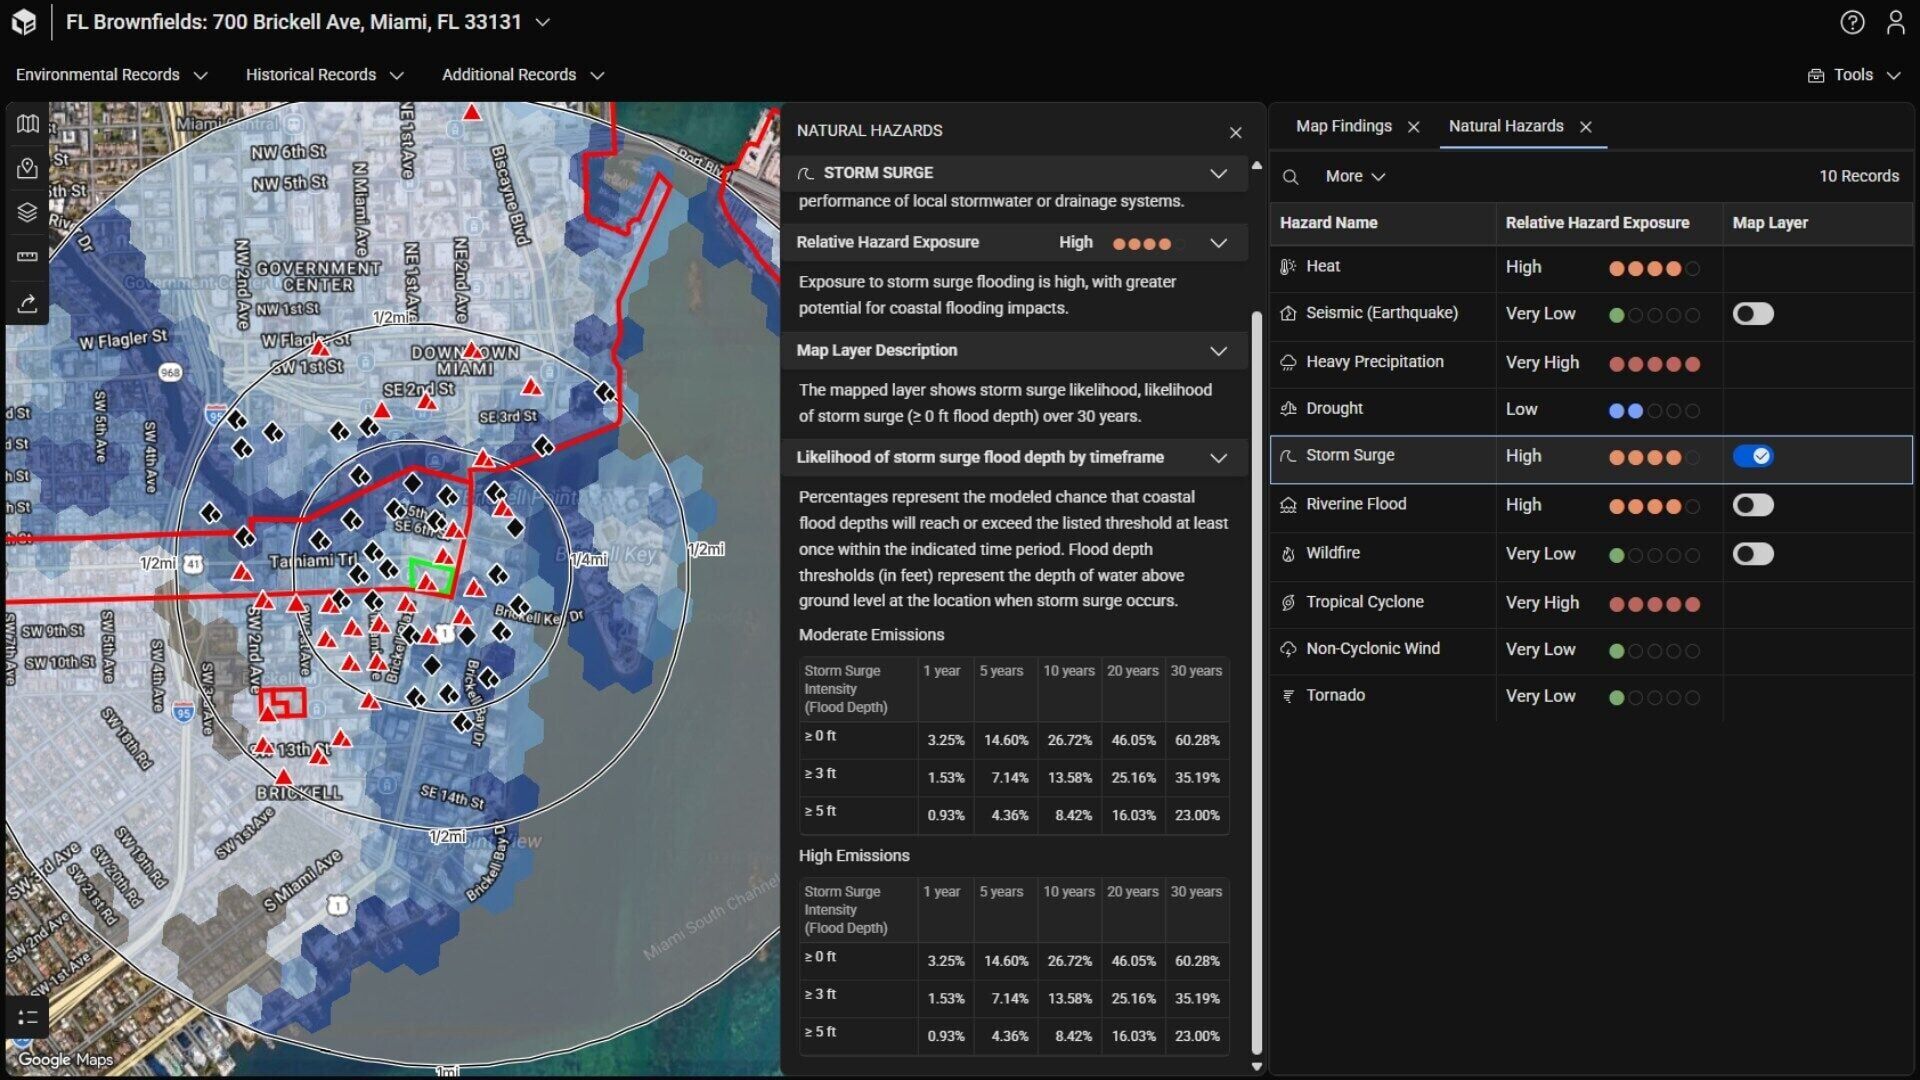Click the Tools toolbox icon
The image size is (1920, 1080).
1816,75
